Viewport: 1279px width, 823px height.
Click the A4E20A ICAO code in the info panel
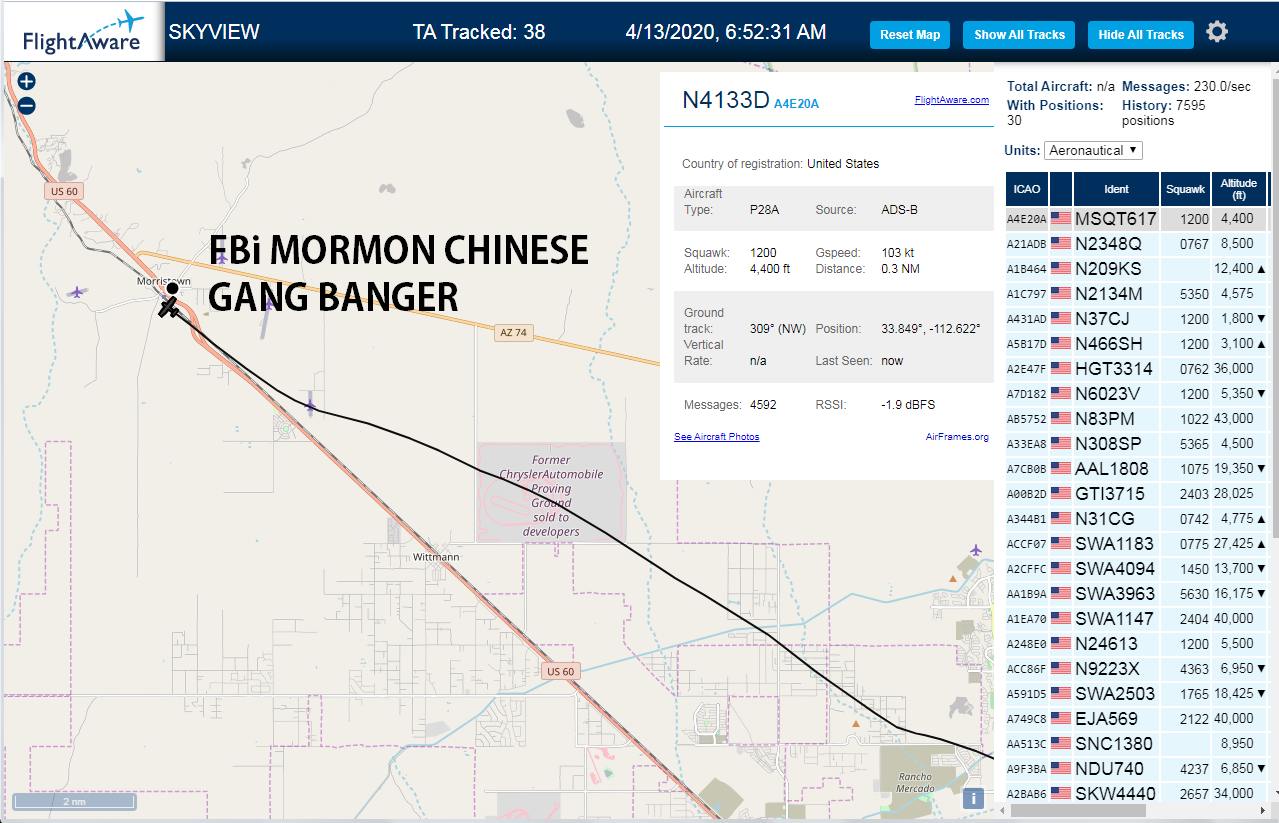pos(796,103)
